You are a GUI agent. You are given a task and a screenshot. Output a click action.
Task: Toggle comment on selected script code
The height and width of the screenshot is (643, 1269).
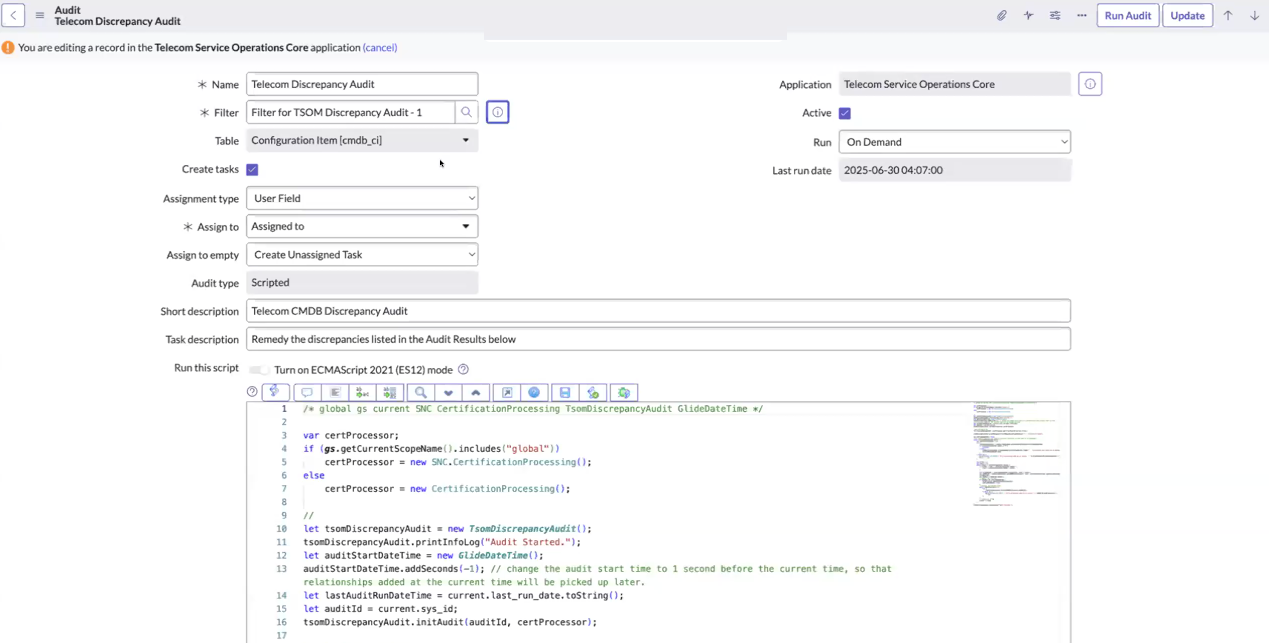(307, 392)
